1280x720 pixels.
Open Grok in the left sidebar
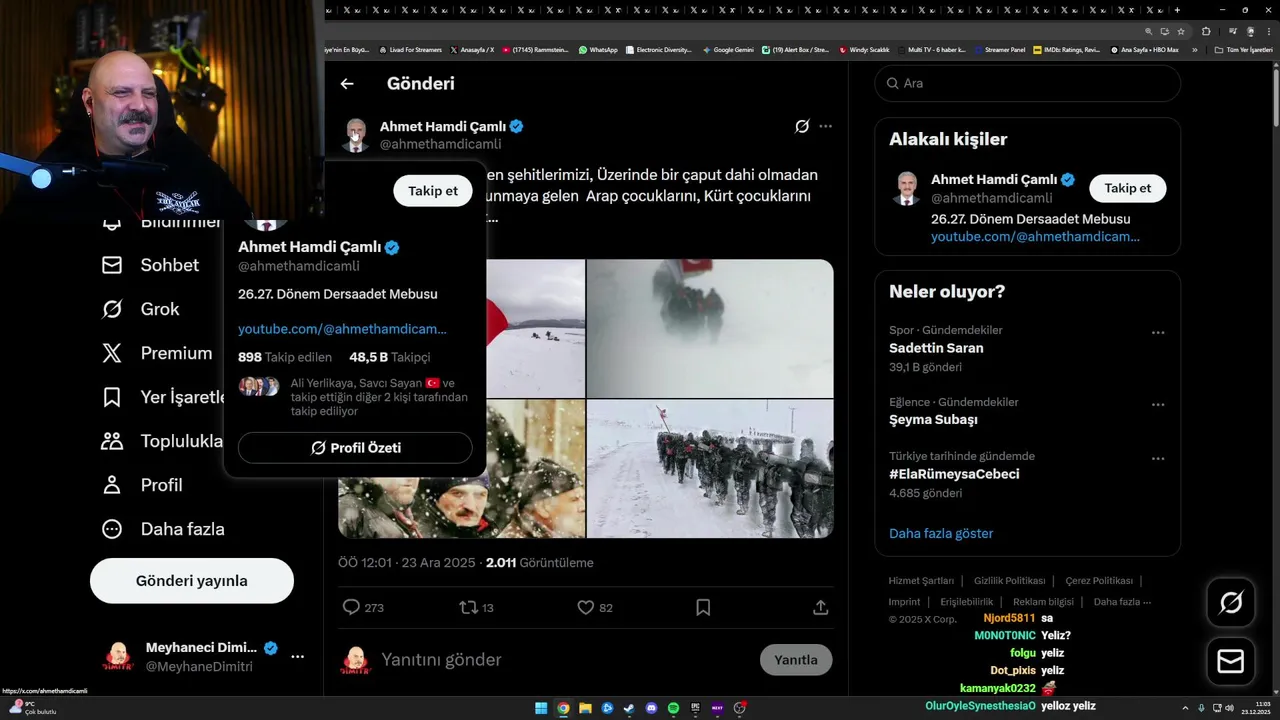(140, 309)
